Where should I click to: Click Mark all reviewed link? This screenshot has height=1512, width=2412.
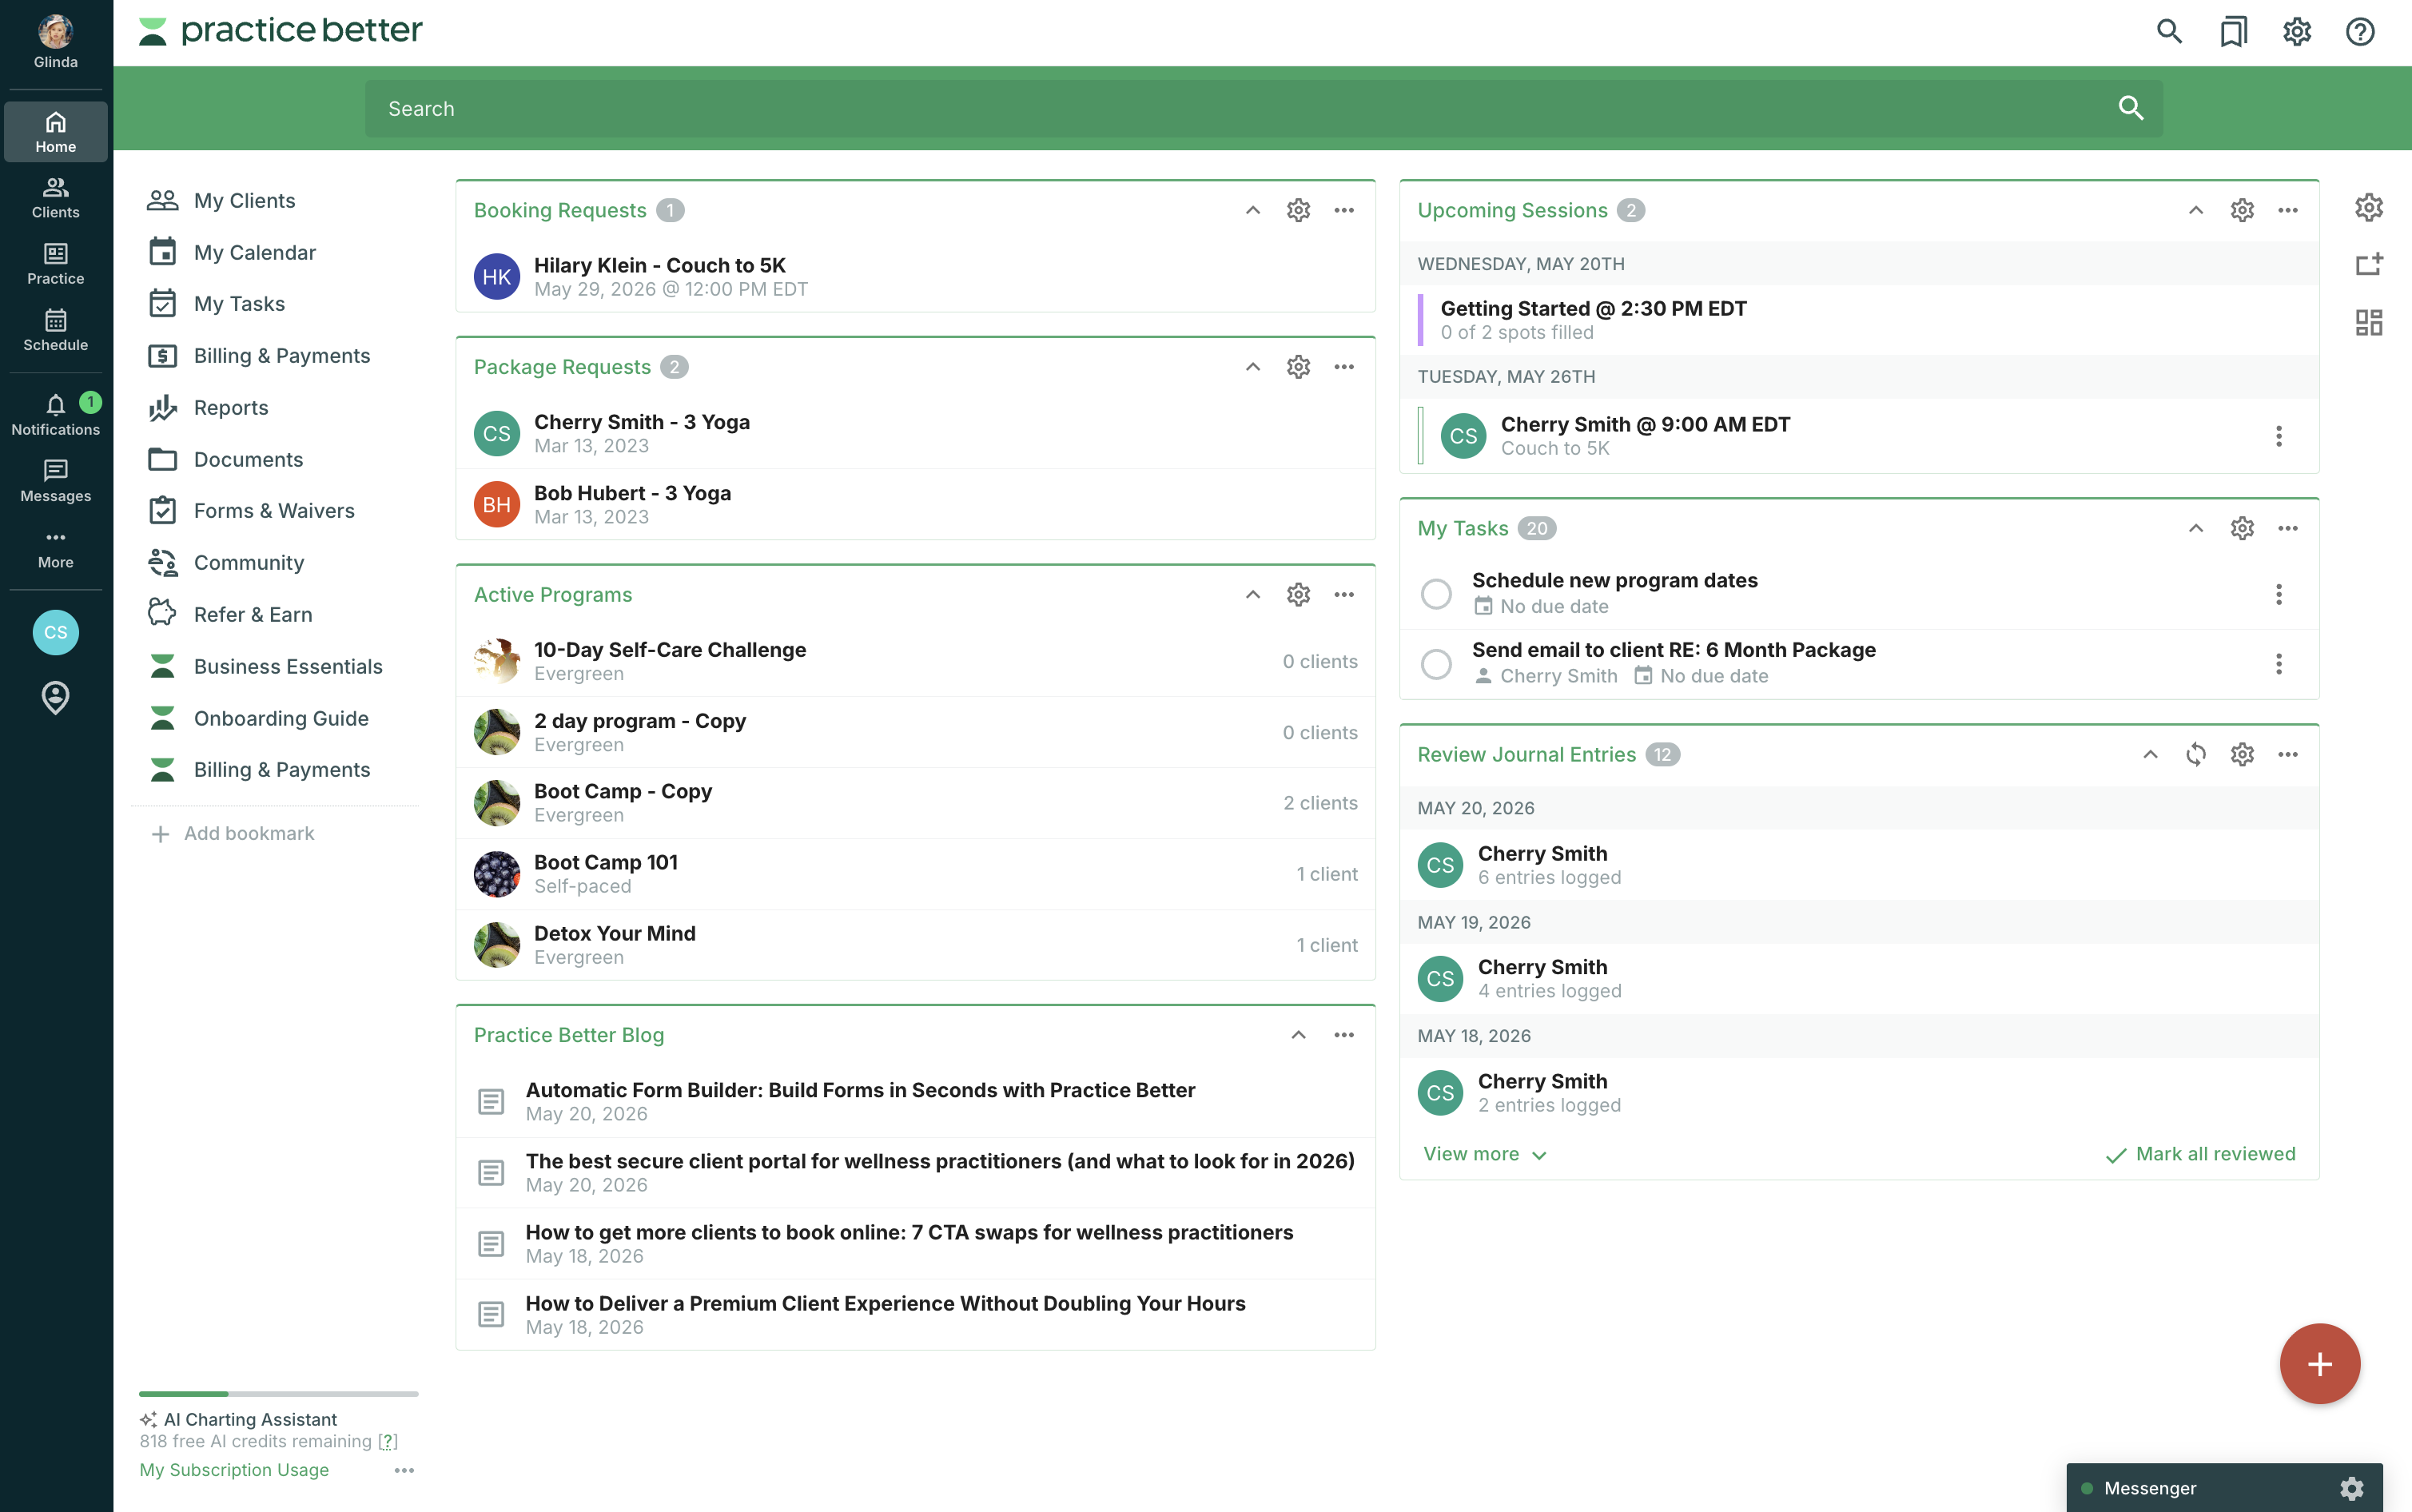coord(2200,1154)
